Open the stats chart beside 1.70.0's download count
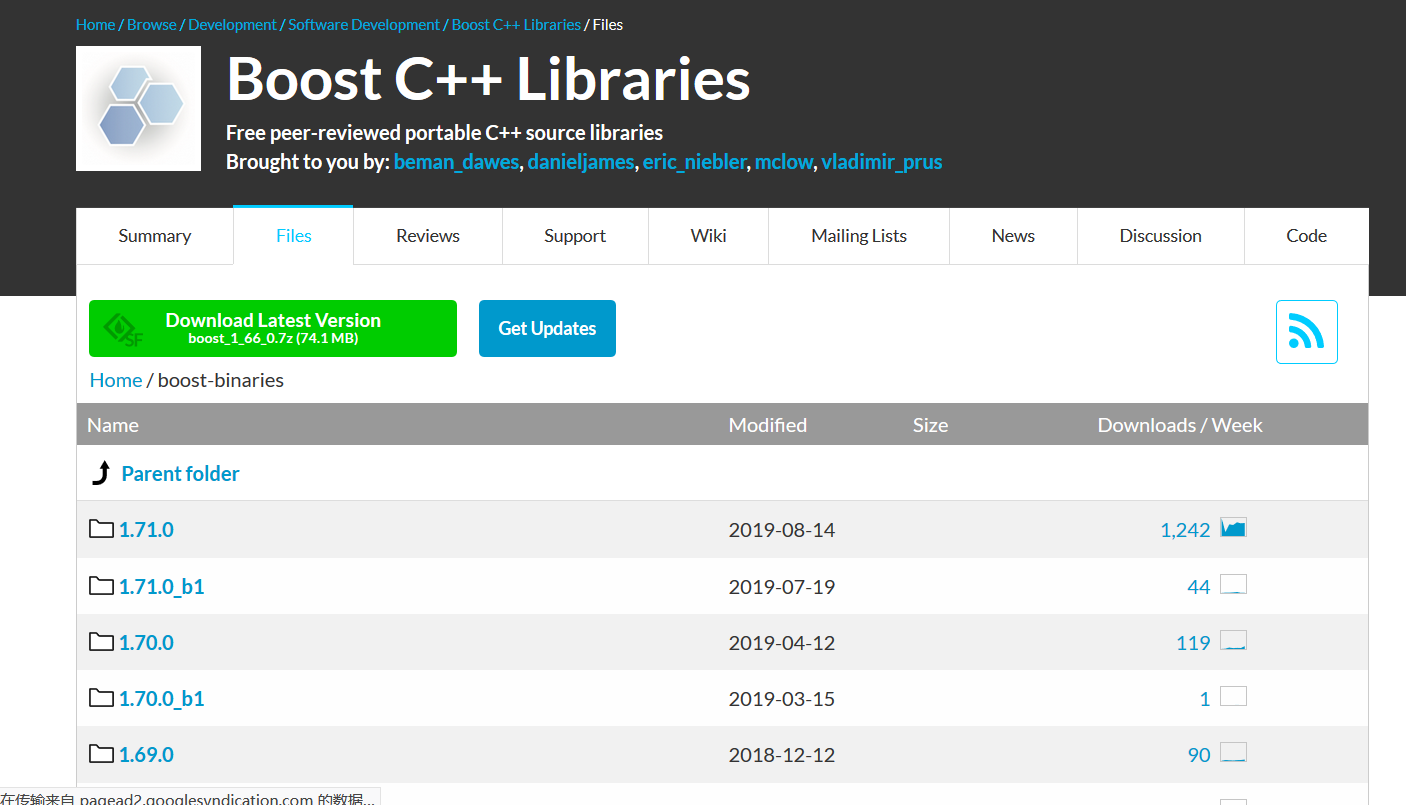 point(1233,640)
